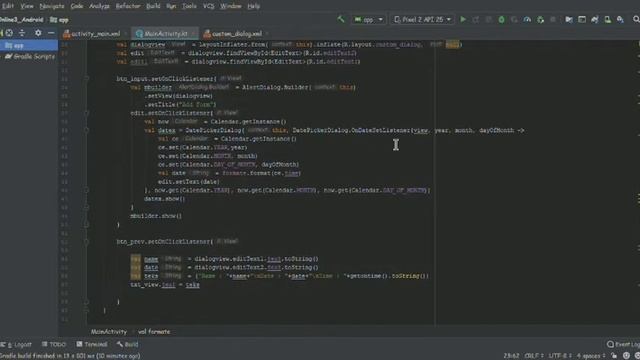Open the 4 spaces indent selector

(591, 356)
